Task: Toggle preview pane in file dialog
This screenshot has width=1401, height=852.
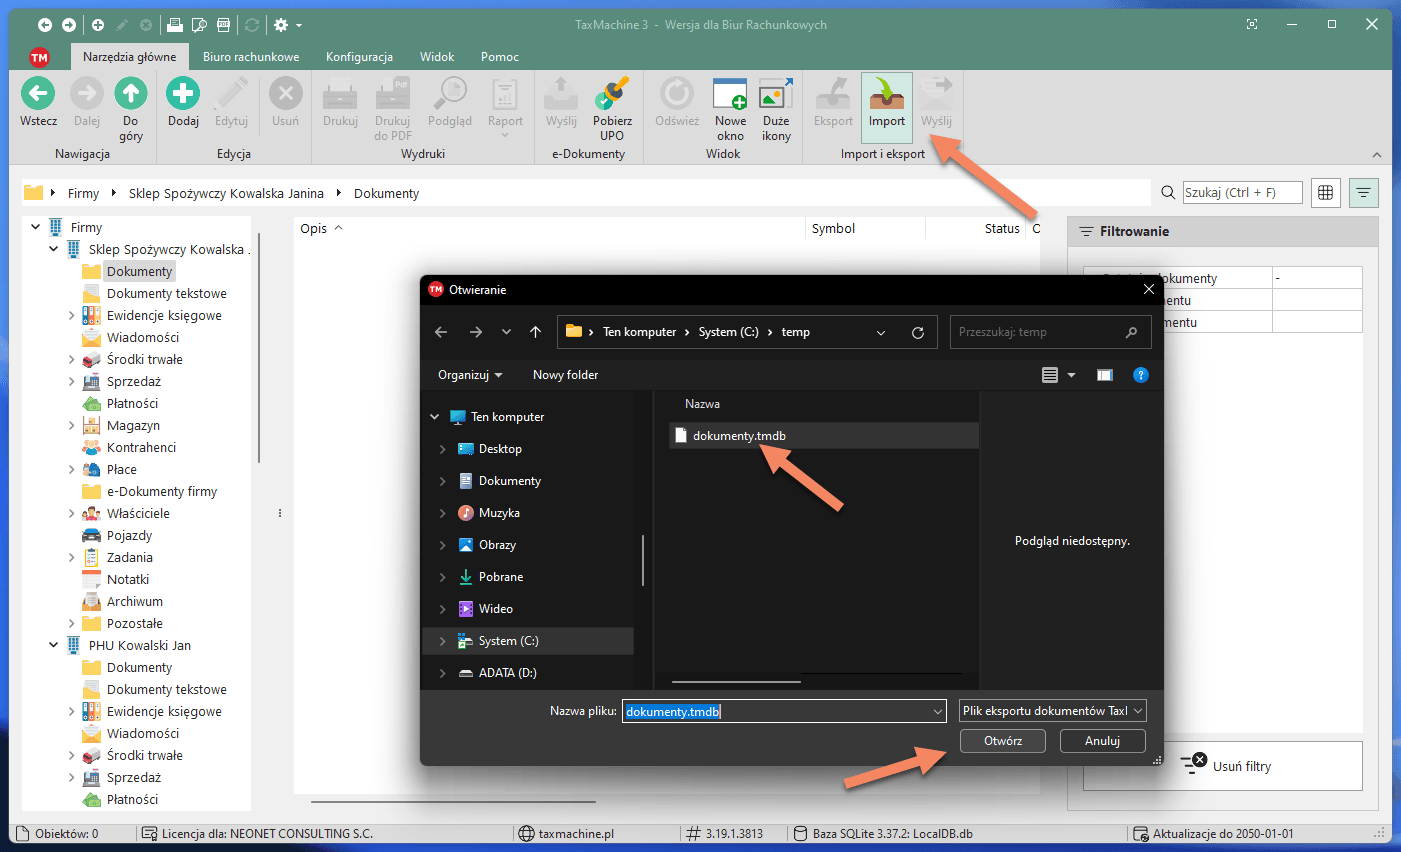Action: [x=1105, y=375]
